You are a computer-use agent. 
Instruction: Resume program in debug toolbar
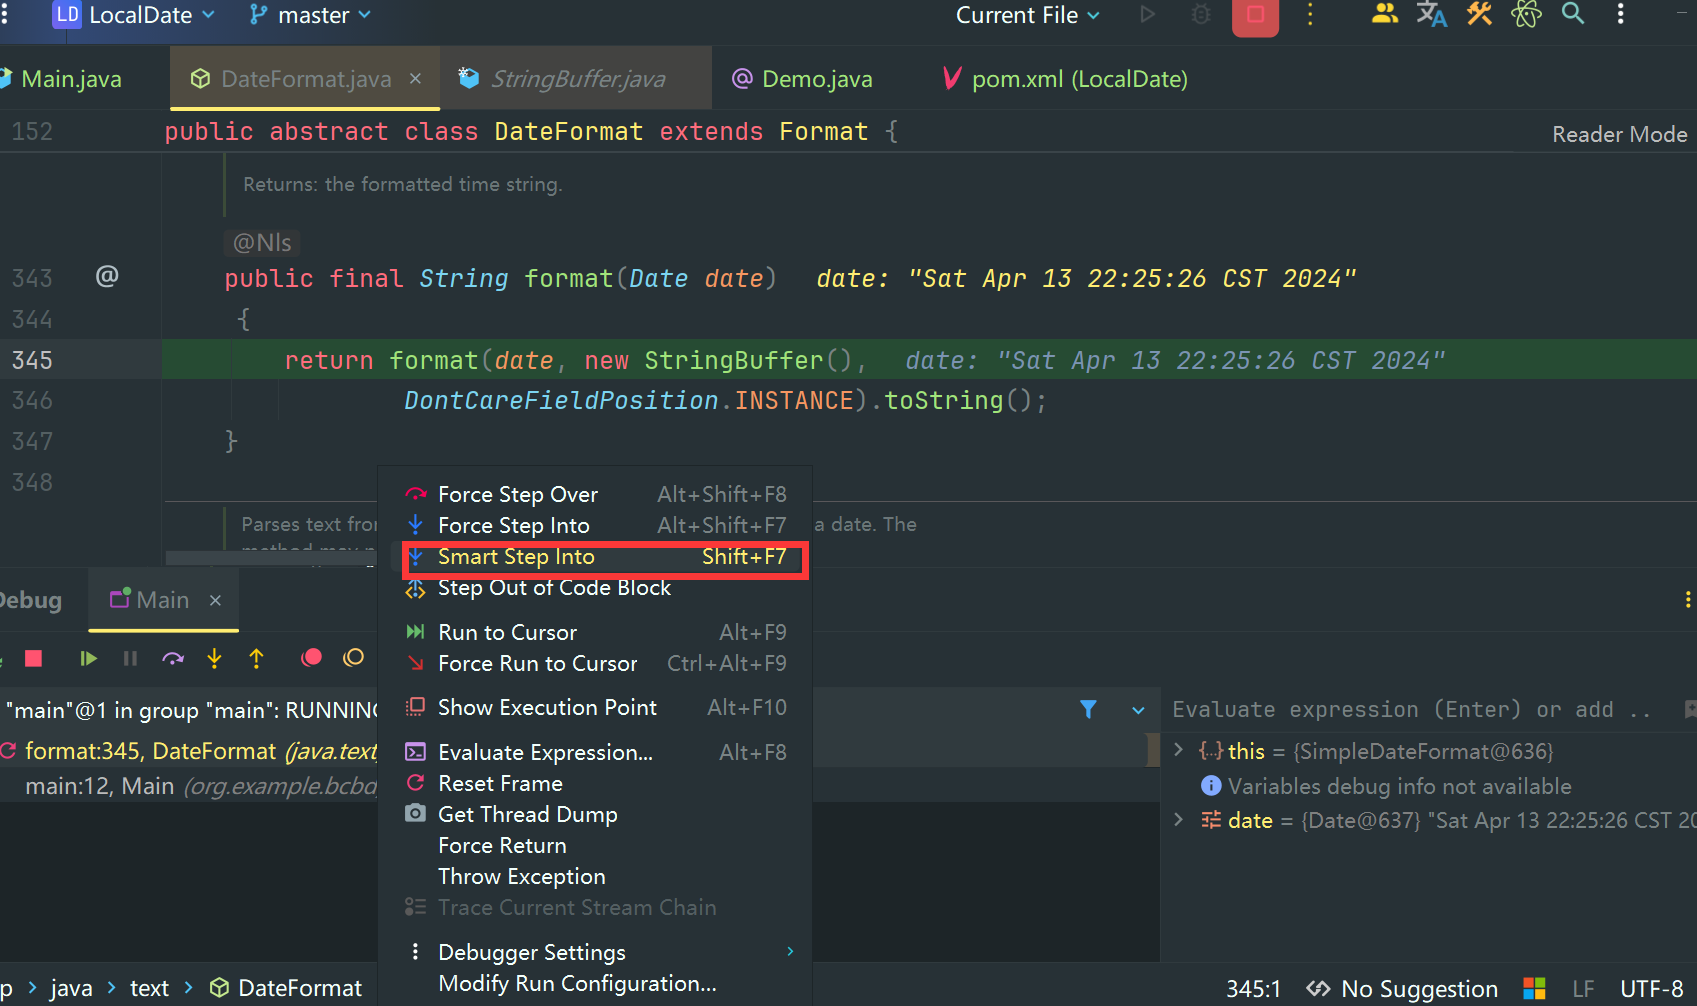[x=88, y=658]
